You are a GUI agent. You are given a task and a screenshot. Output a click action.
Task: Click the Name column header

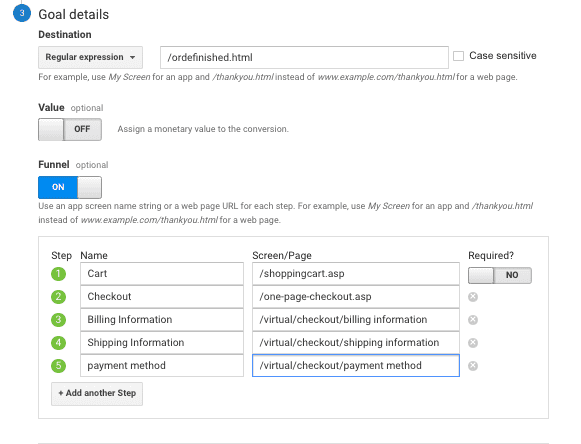pyautogui.click(x=94, y=256)
